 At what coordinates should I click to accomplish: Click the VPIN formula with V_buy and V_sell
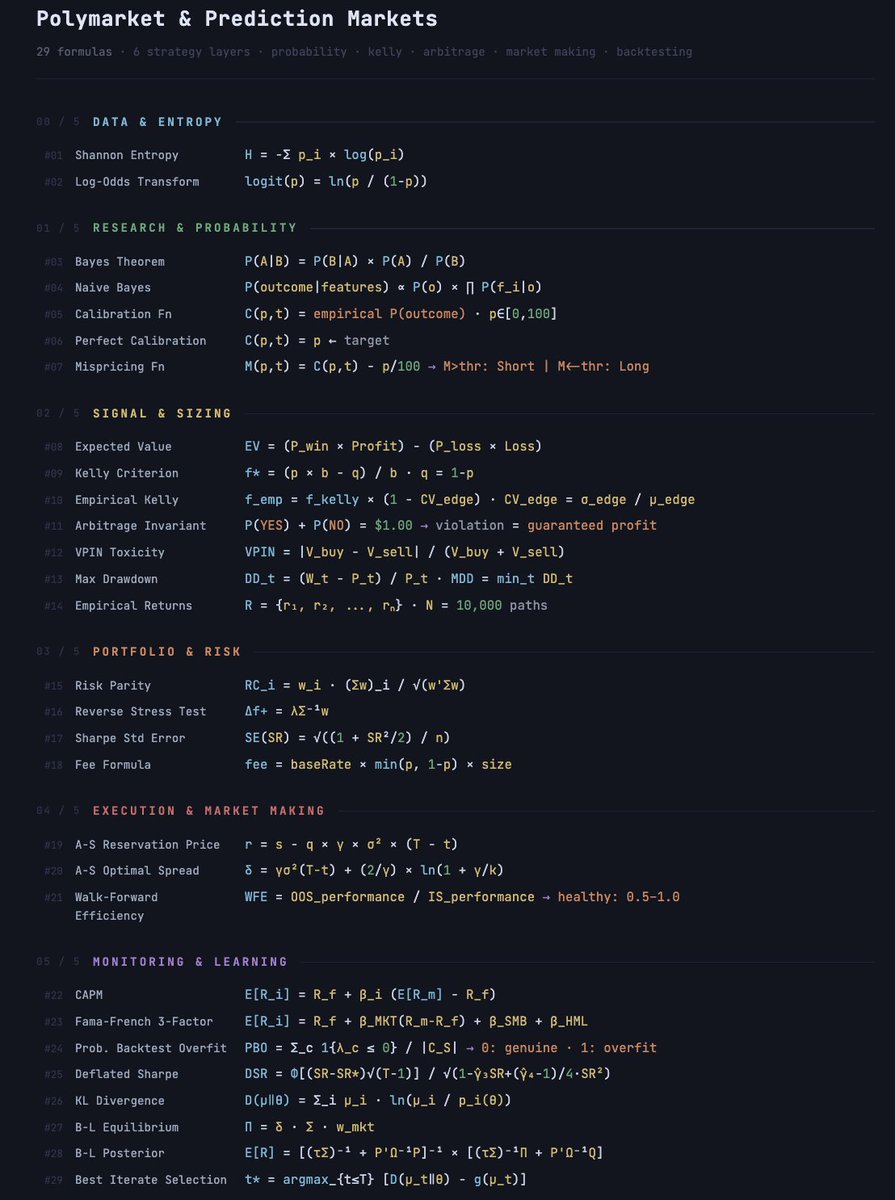pos(404,552)
